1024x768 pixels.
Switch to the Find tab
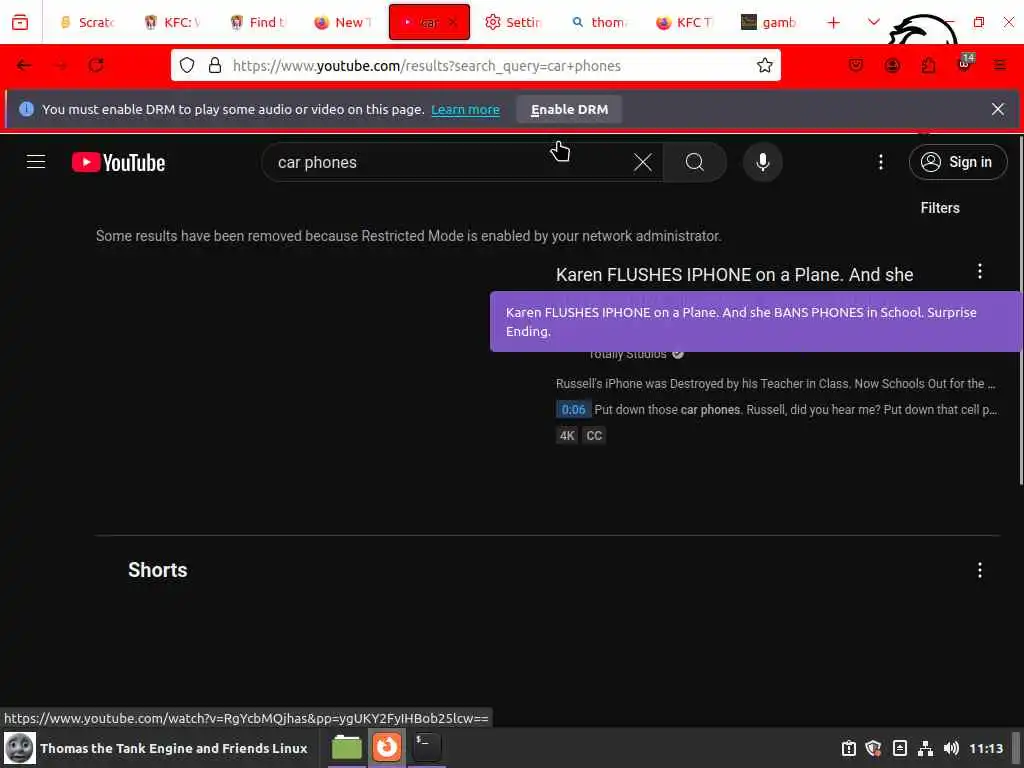coord(259,22)
